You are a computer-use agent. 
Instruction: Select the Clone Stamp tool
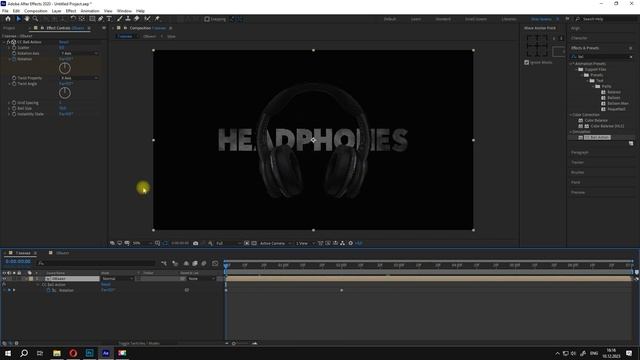click(128, 19)
